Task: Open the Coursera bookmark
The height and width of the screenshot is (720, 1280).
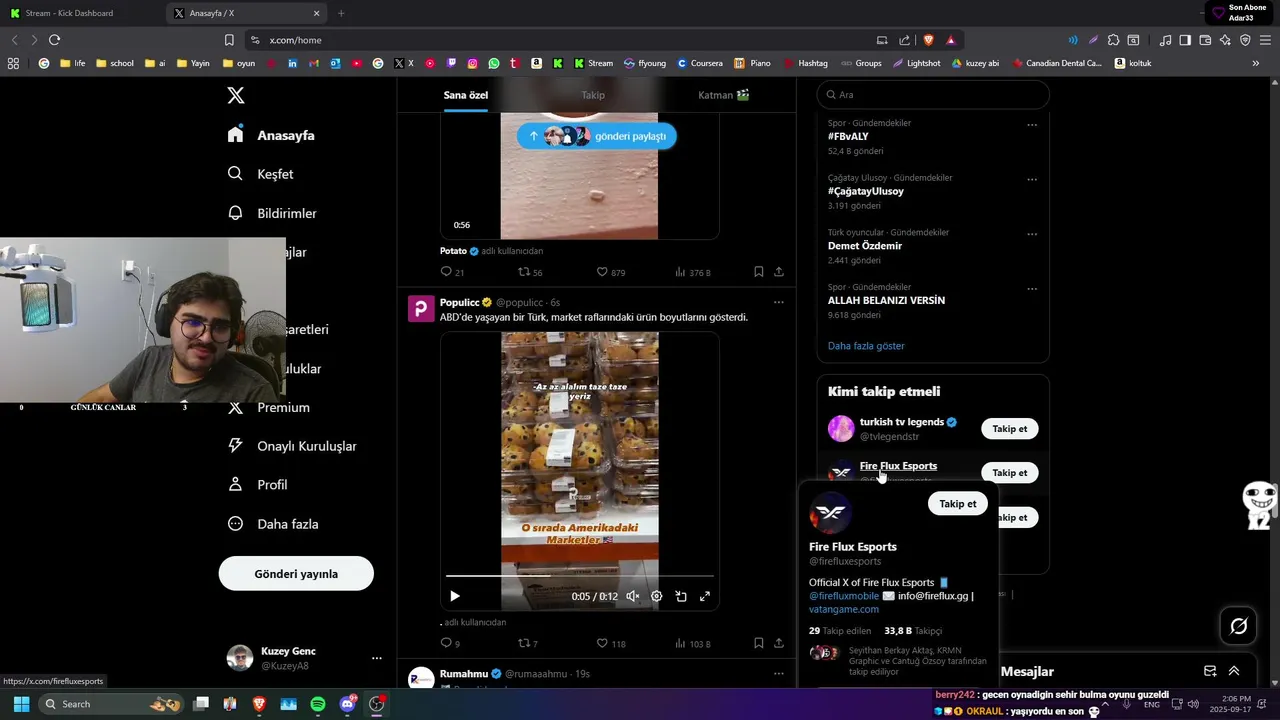Action: [699, 63]
